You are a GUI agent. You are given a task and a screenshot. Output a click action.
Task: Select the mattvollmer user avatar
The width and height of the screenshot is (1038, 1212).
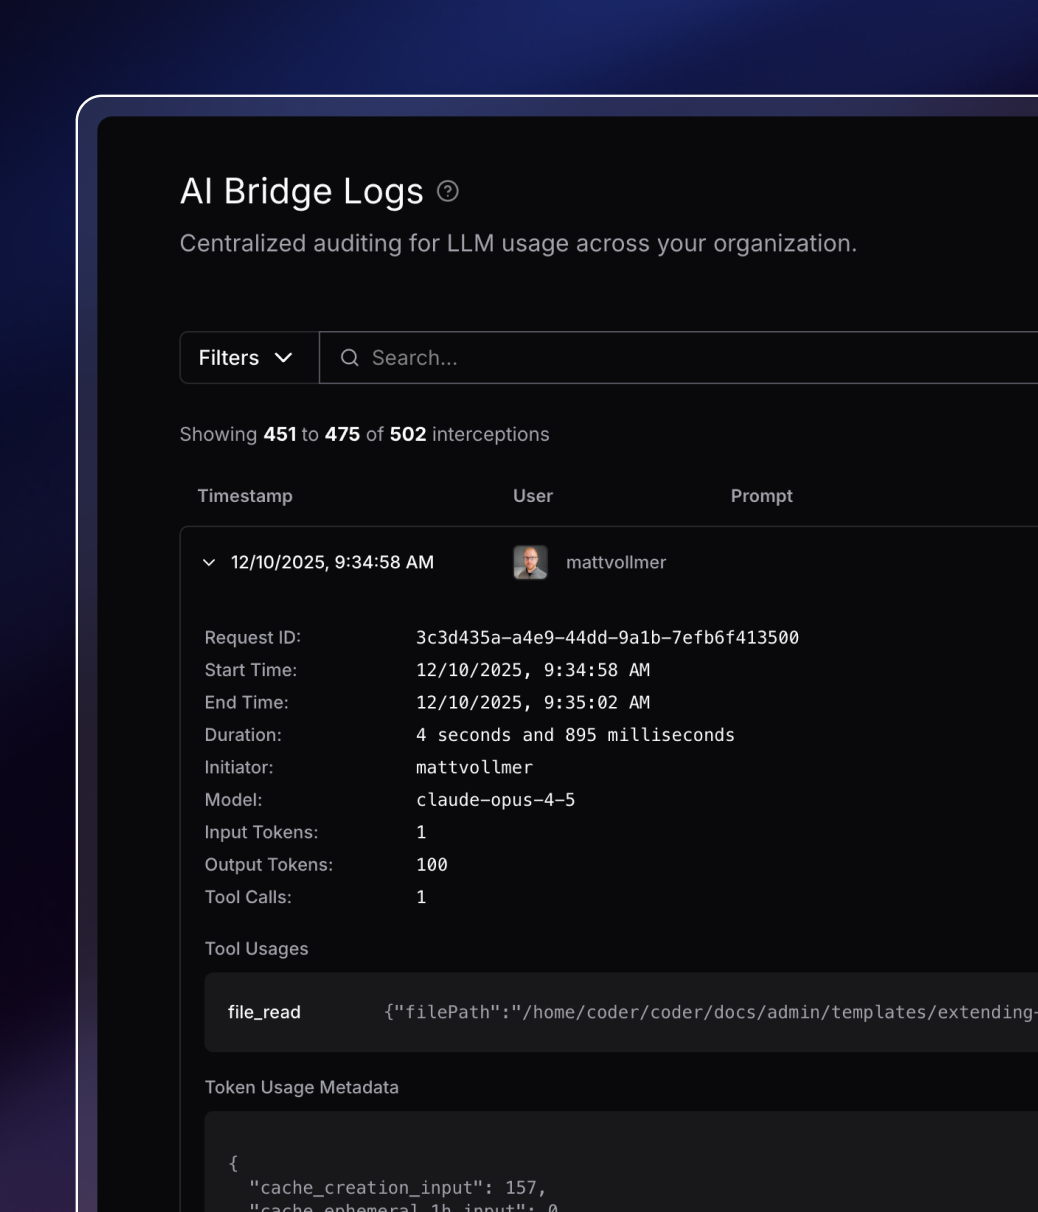(x=531, y=562)
